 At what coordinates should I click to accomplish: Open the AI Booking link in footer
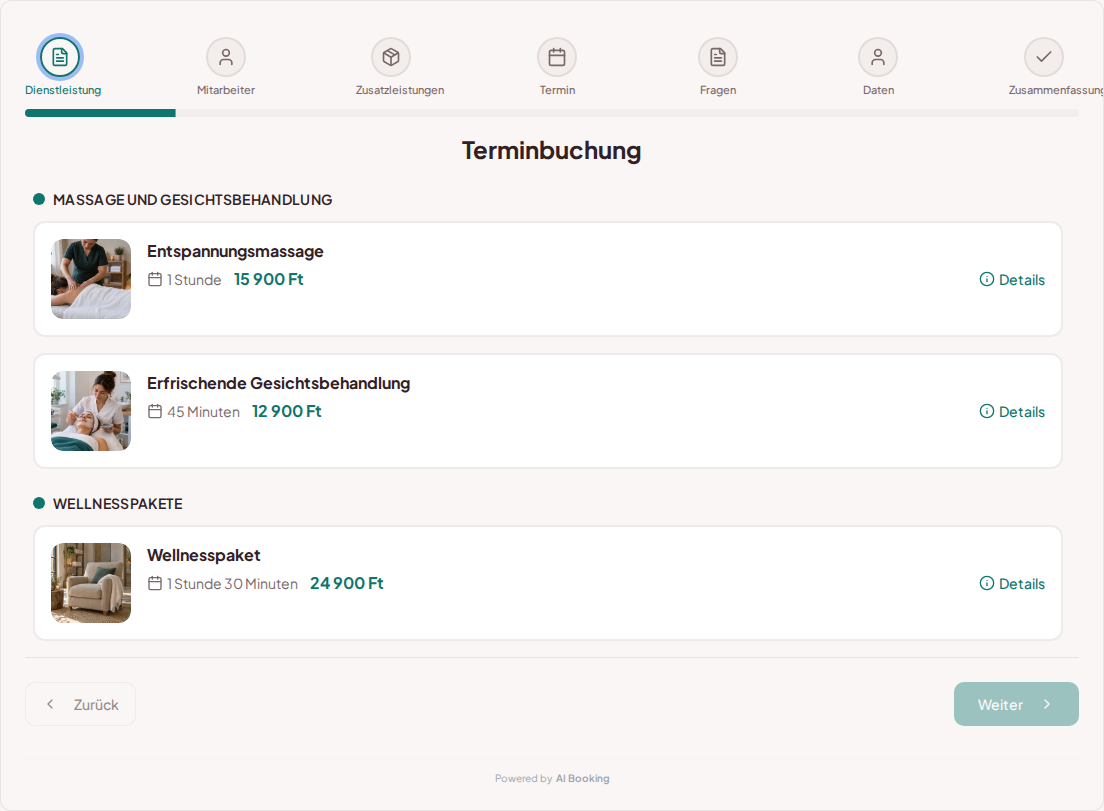coord(582,779)
